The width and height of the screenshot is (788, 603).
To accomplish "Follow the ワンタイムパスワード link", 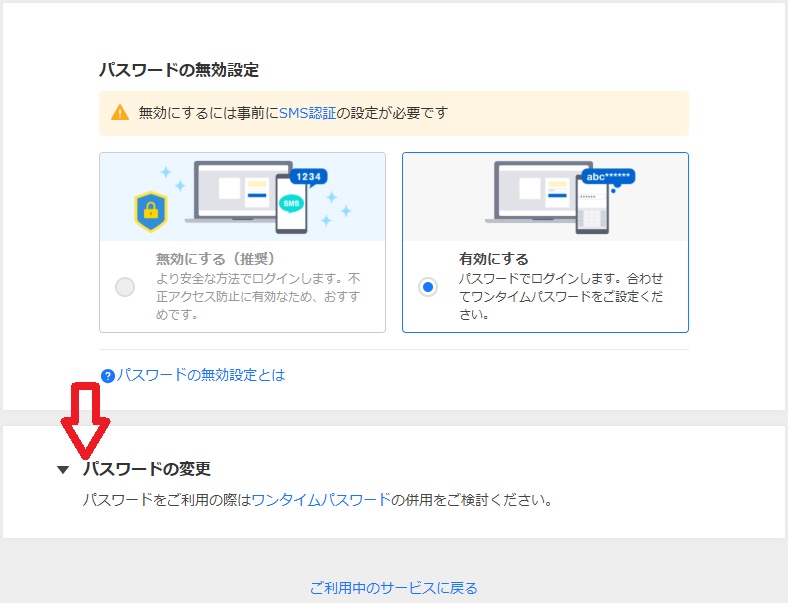I will [x=321, y=499].
